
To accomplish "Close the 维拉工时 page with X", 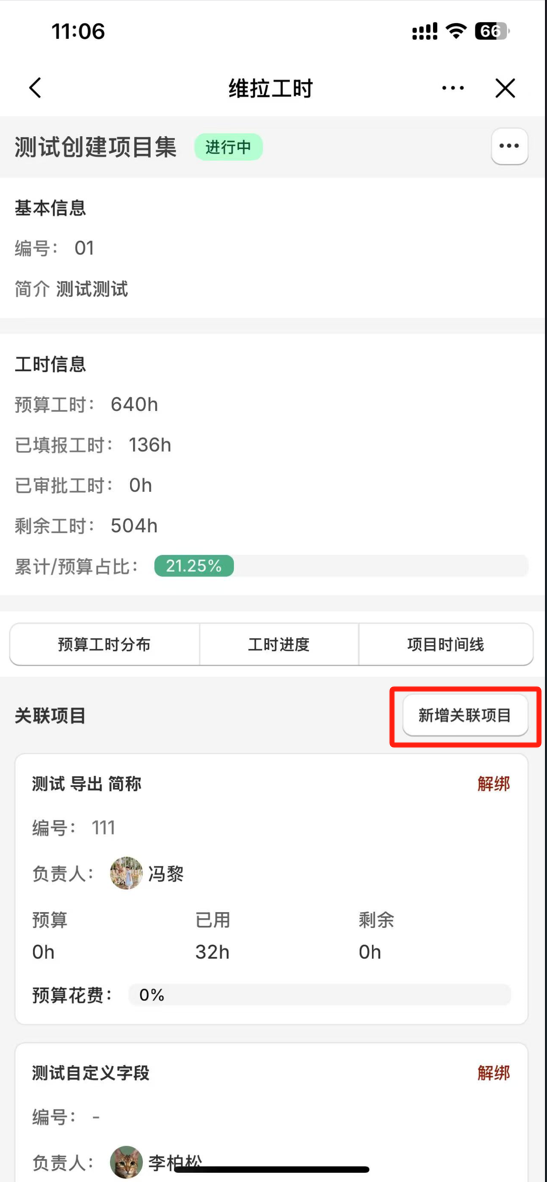I will coord(505,88).
